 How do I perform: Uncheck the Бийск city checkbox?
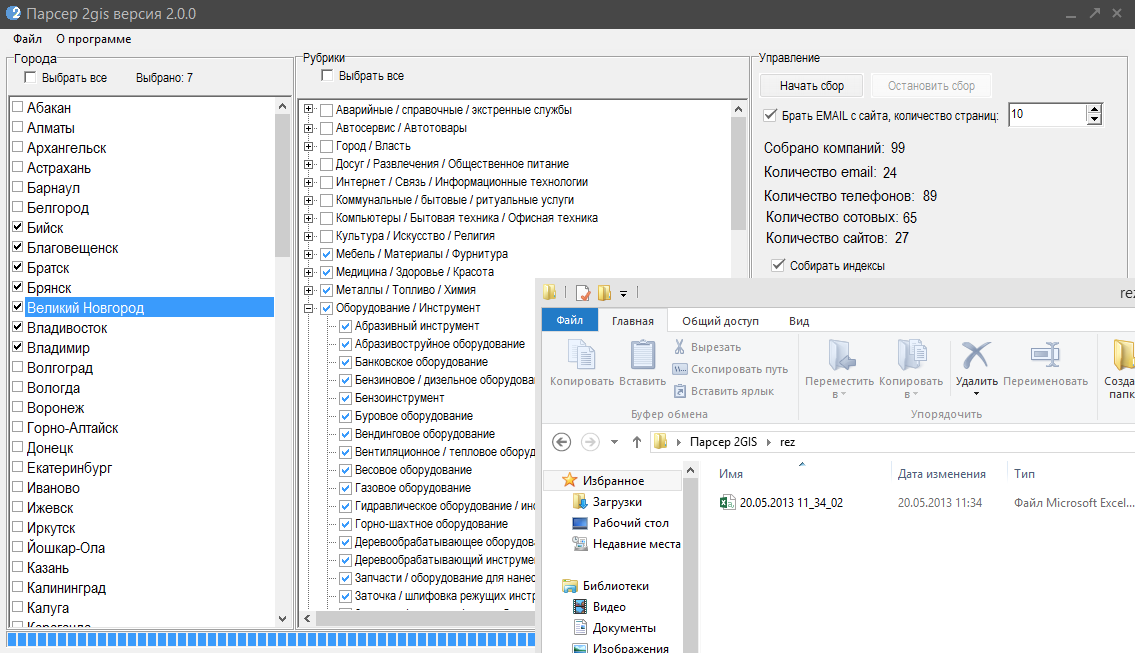[18, 227]
